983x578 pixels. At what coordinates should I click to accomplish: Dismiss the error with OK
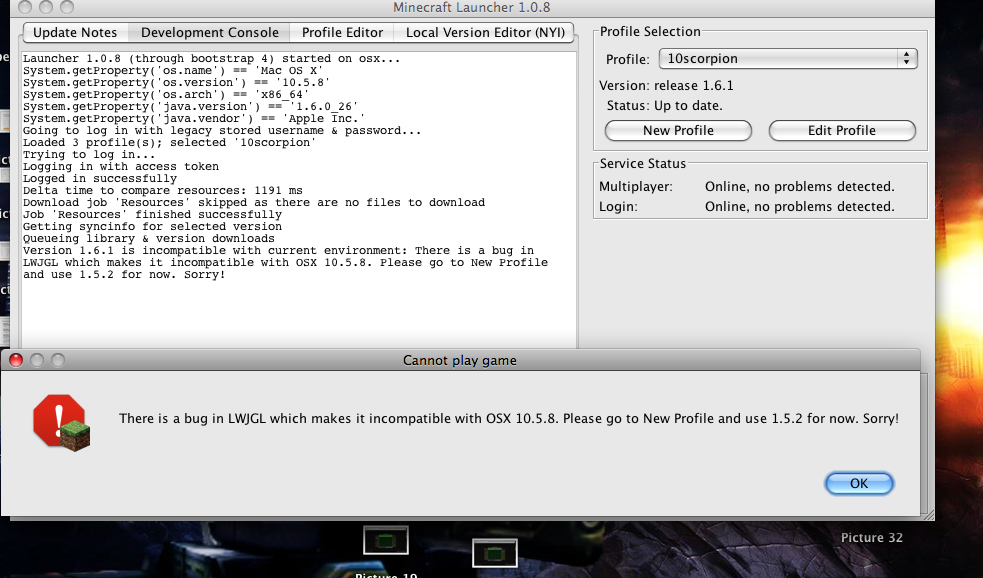(x=858, y=483)
